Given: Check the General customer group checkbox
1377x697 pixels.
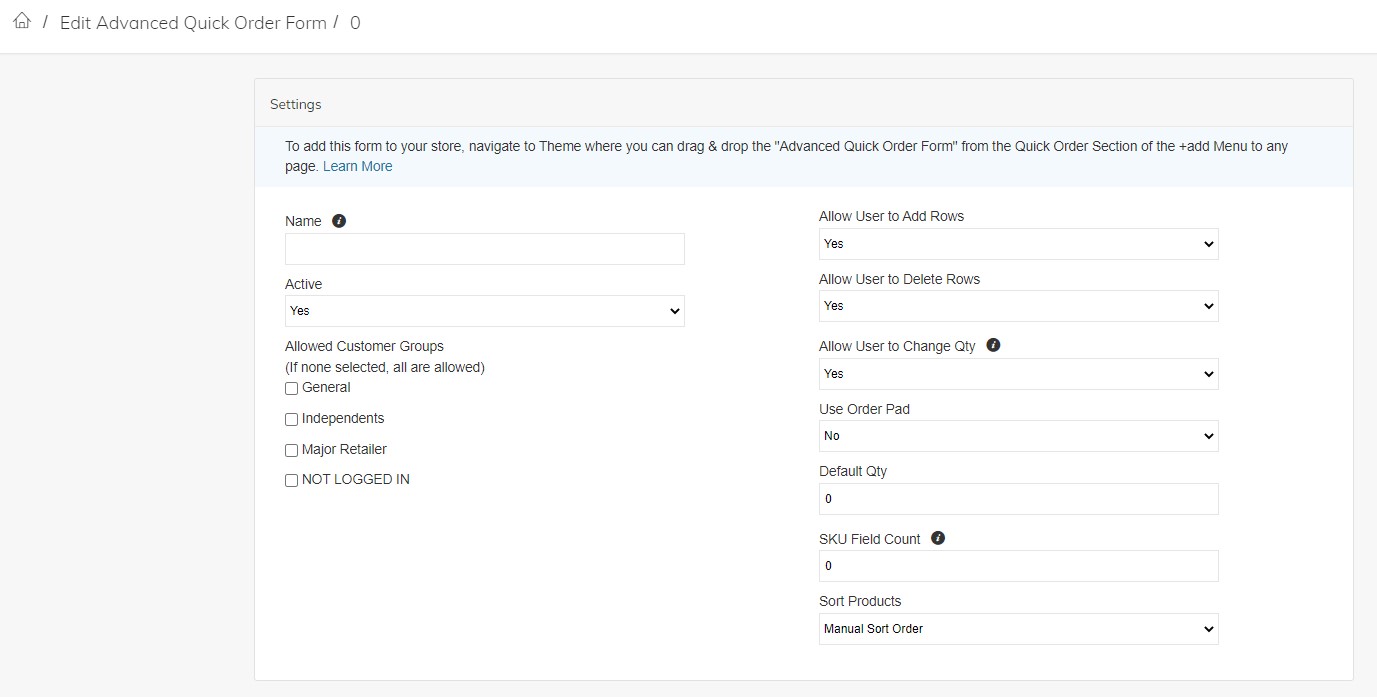Looking at the screenshot, I should point(292,389).
